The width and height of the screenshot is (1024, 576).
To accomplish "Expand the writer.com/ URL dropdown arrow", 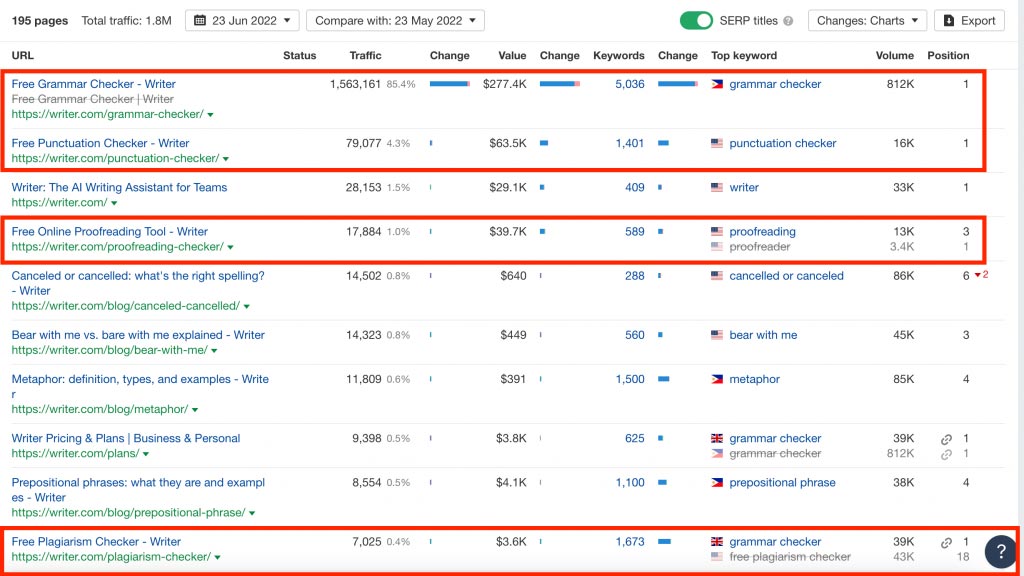I will pyautogui.click(x=114, y=204).
